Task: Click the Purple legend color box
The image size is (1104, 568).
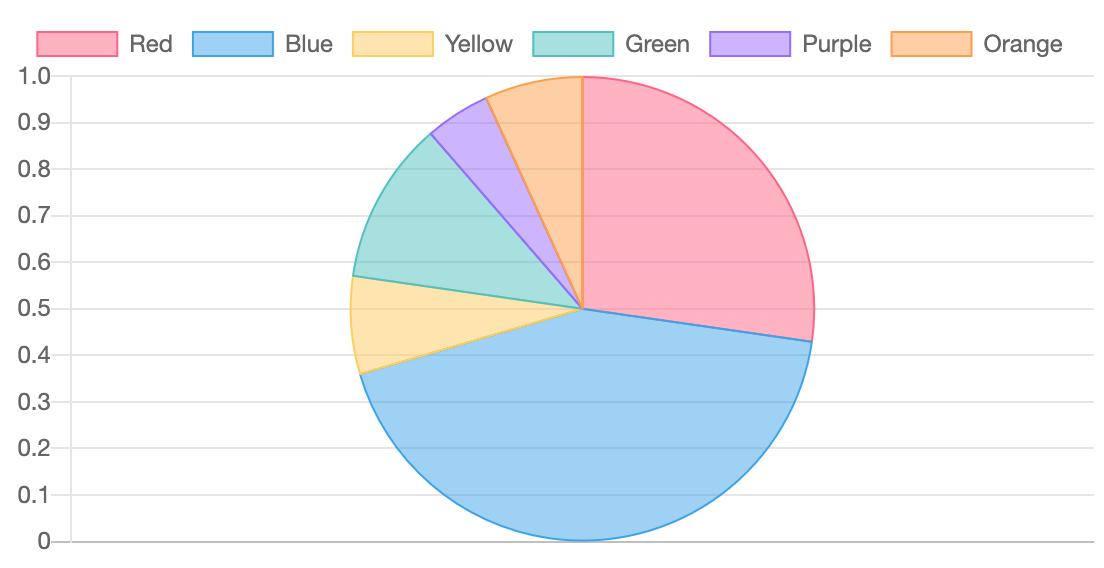Action: pyautogui.click(x=750, y=44)
